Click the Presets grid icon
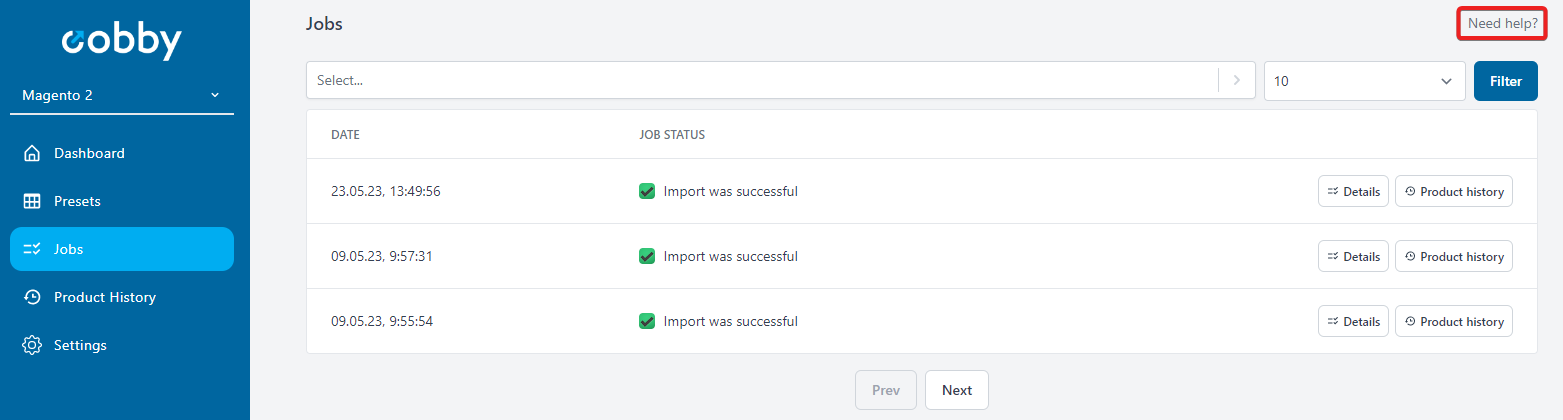The height and width of the screenshot is (420, 1563). [32, 201]
